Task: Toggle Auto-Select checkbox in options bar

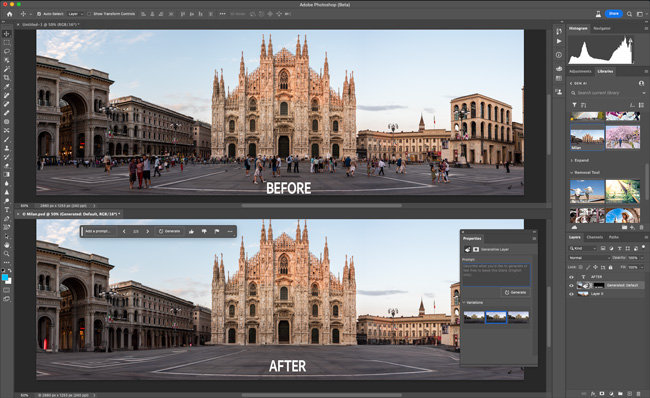Action: [x=39, y=14]
